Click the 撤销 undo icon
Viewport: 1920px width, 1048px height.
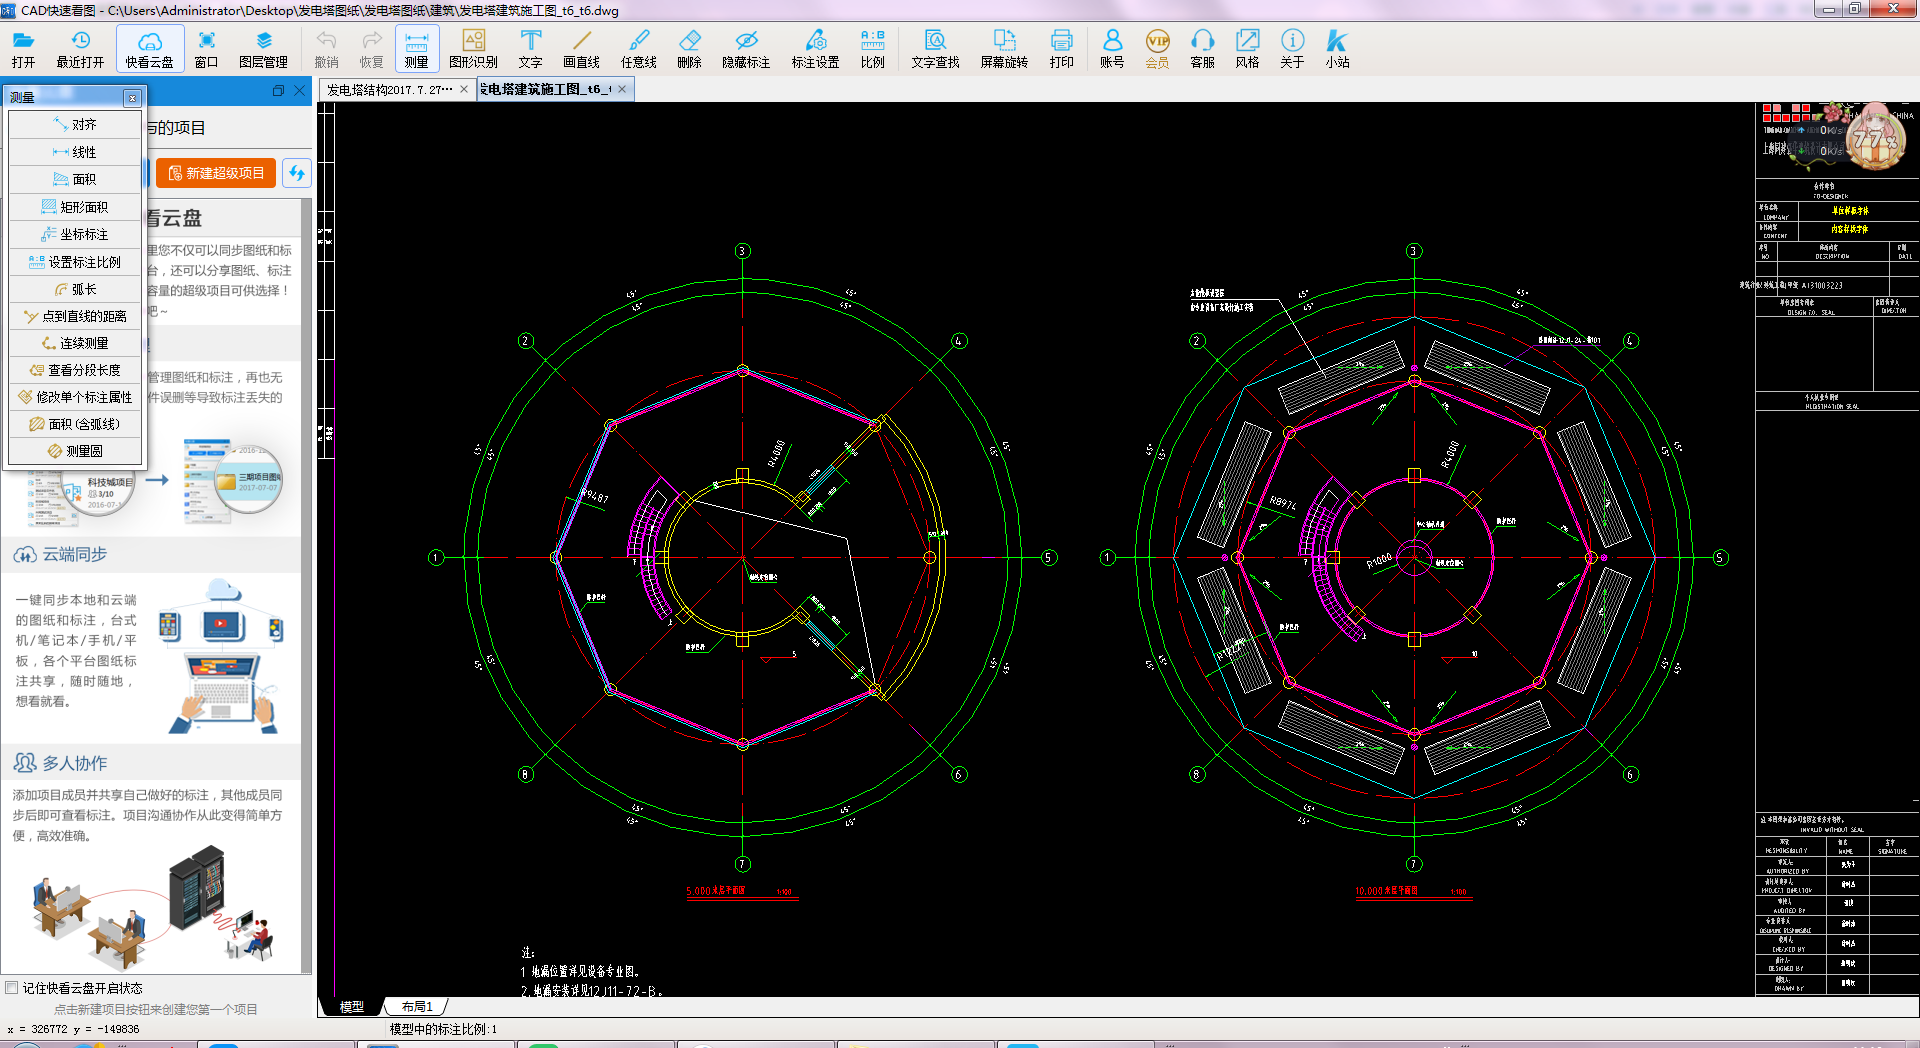[x=326, y=49]
